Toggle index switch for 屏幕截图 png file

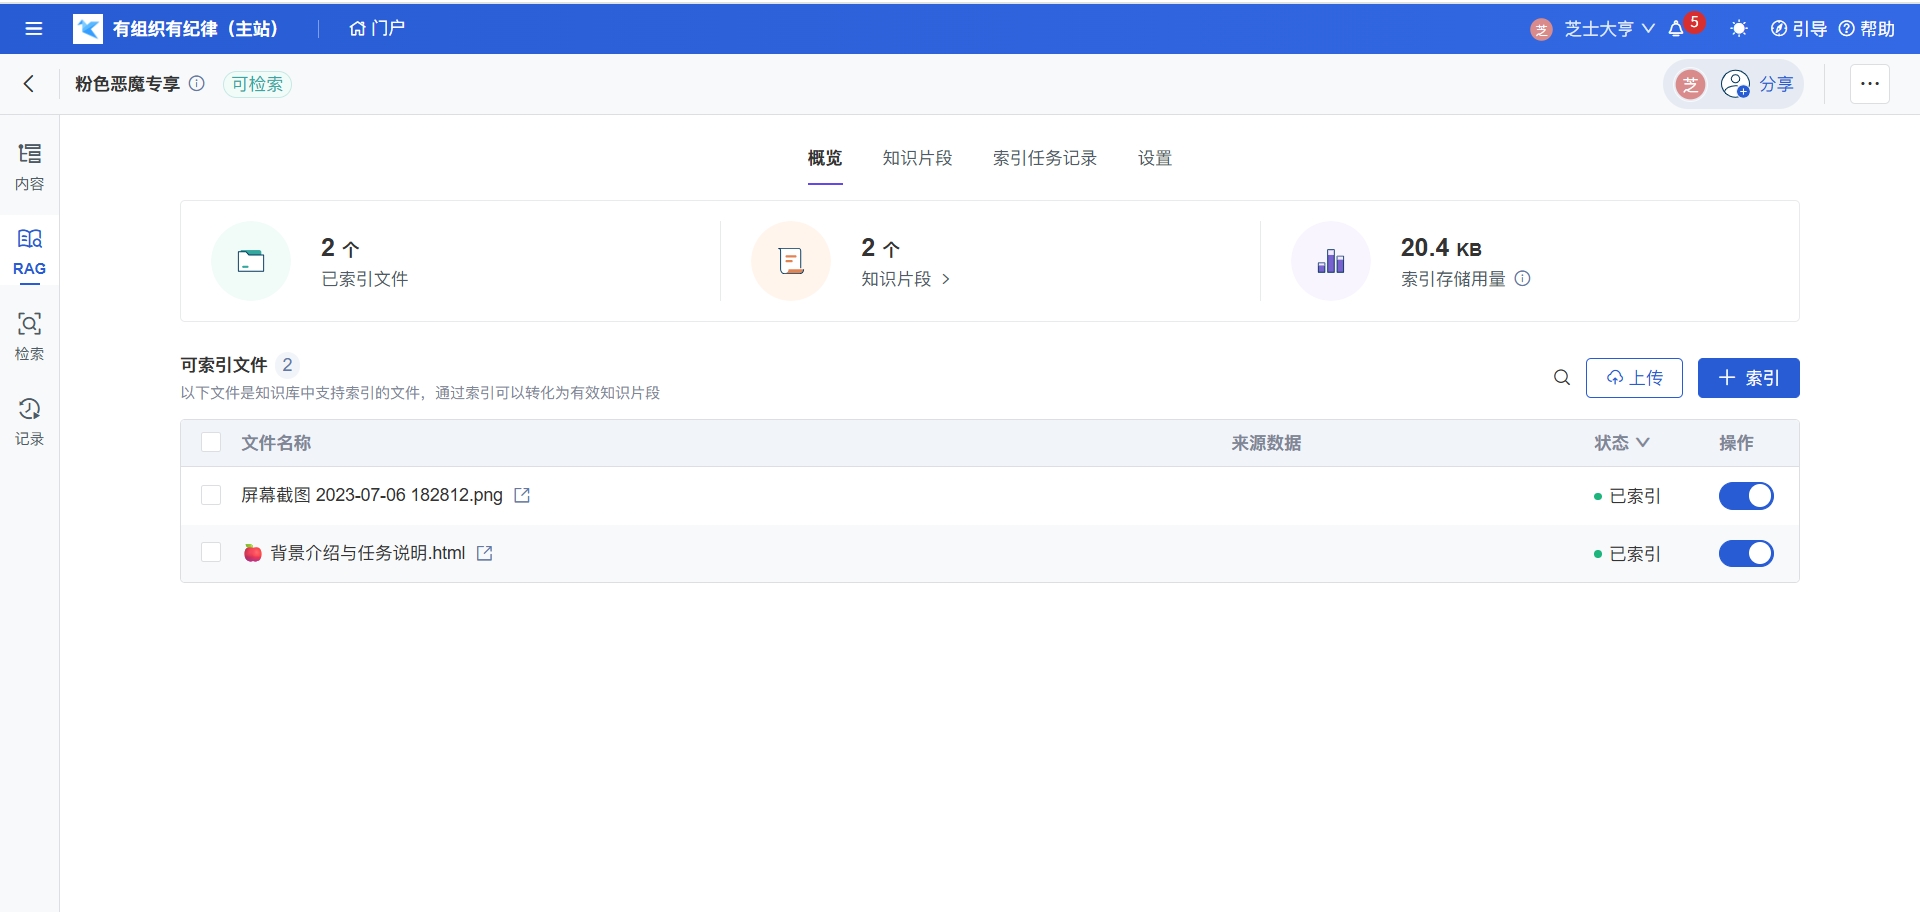click(x=1745, y=496)
